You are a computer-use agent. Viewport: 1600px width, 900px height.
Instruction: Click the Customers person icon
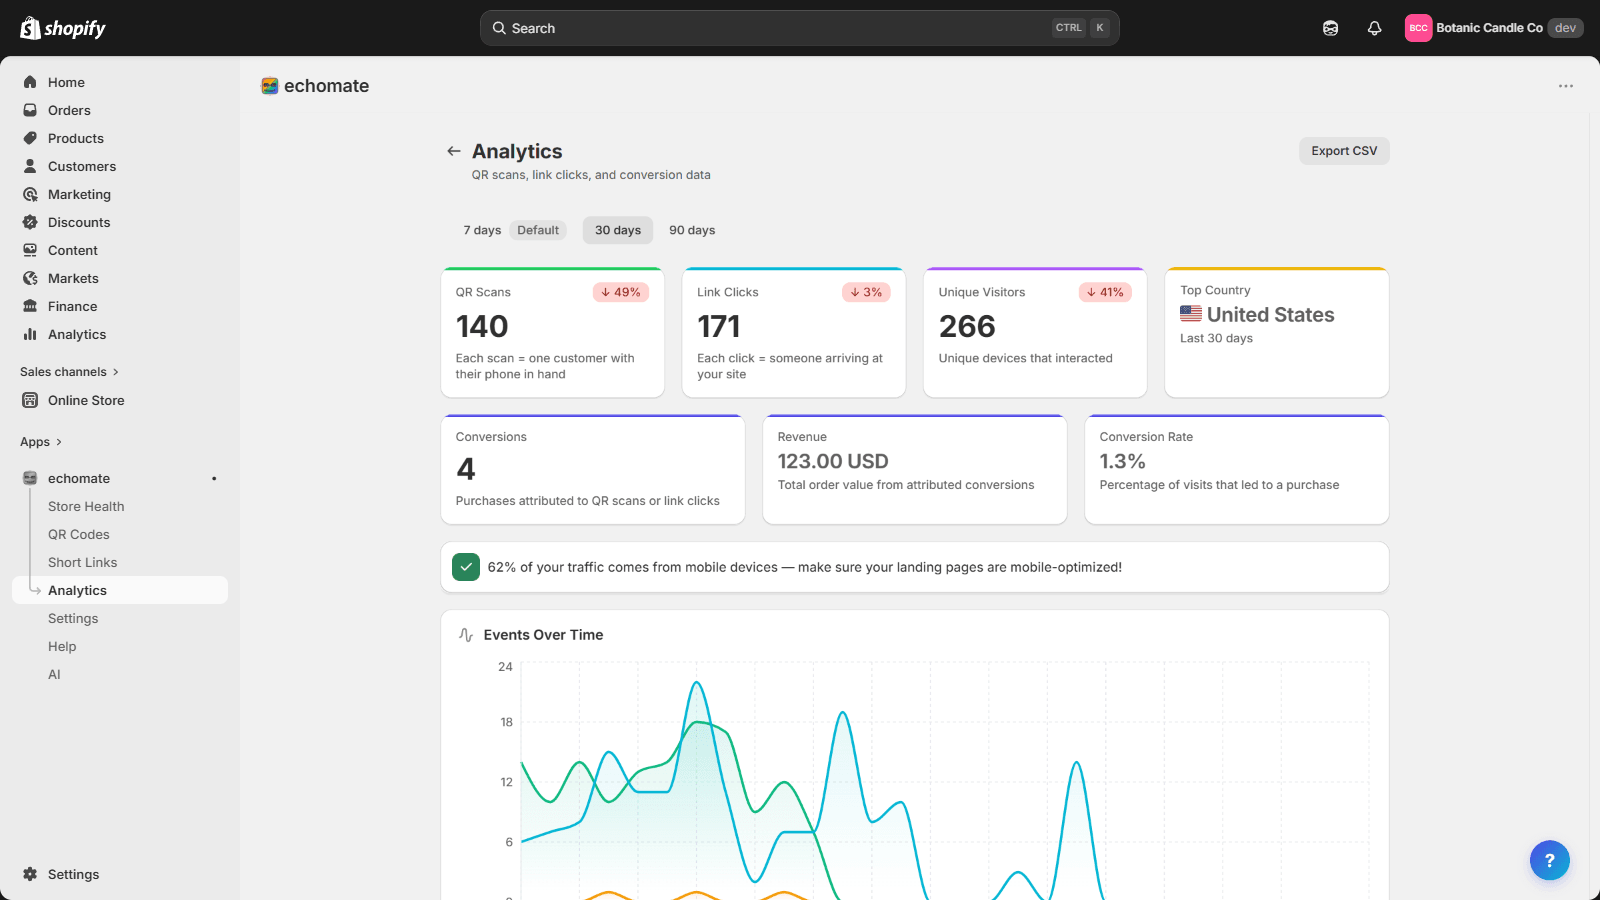[30, 166]
